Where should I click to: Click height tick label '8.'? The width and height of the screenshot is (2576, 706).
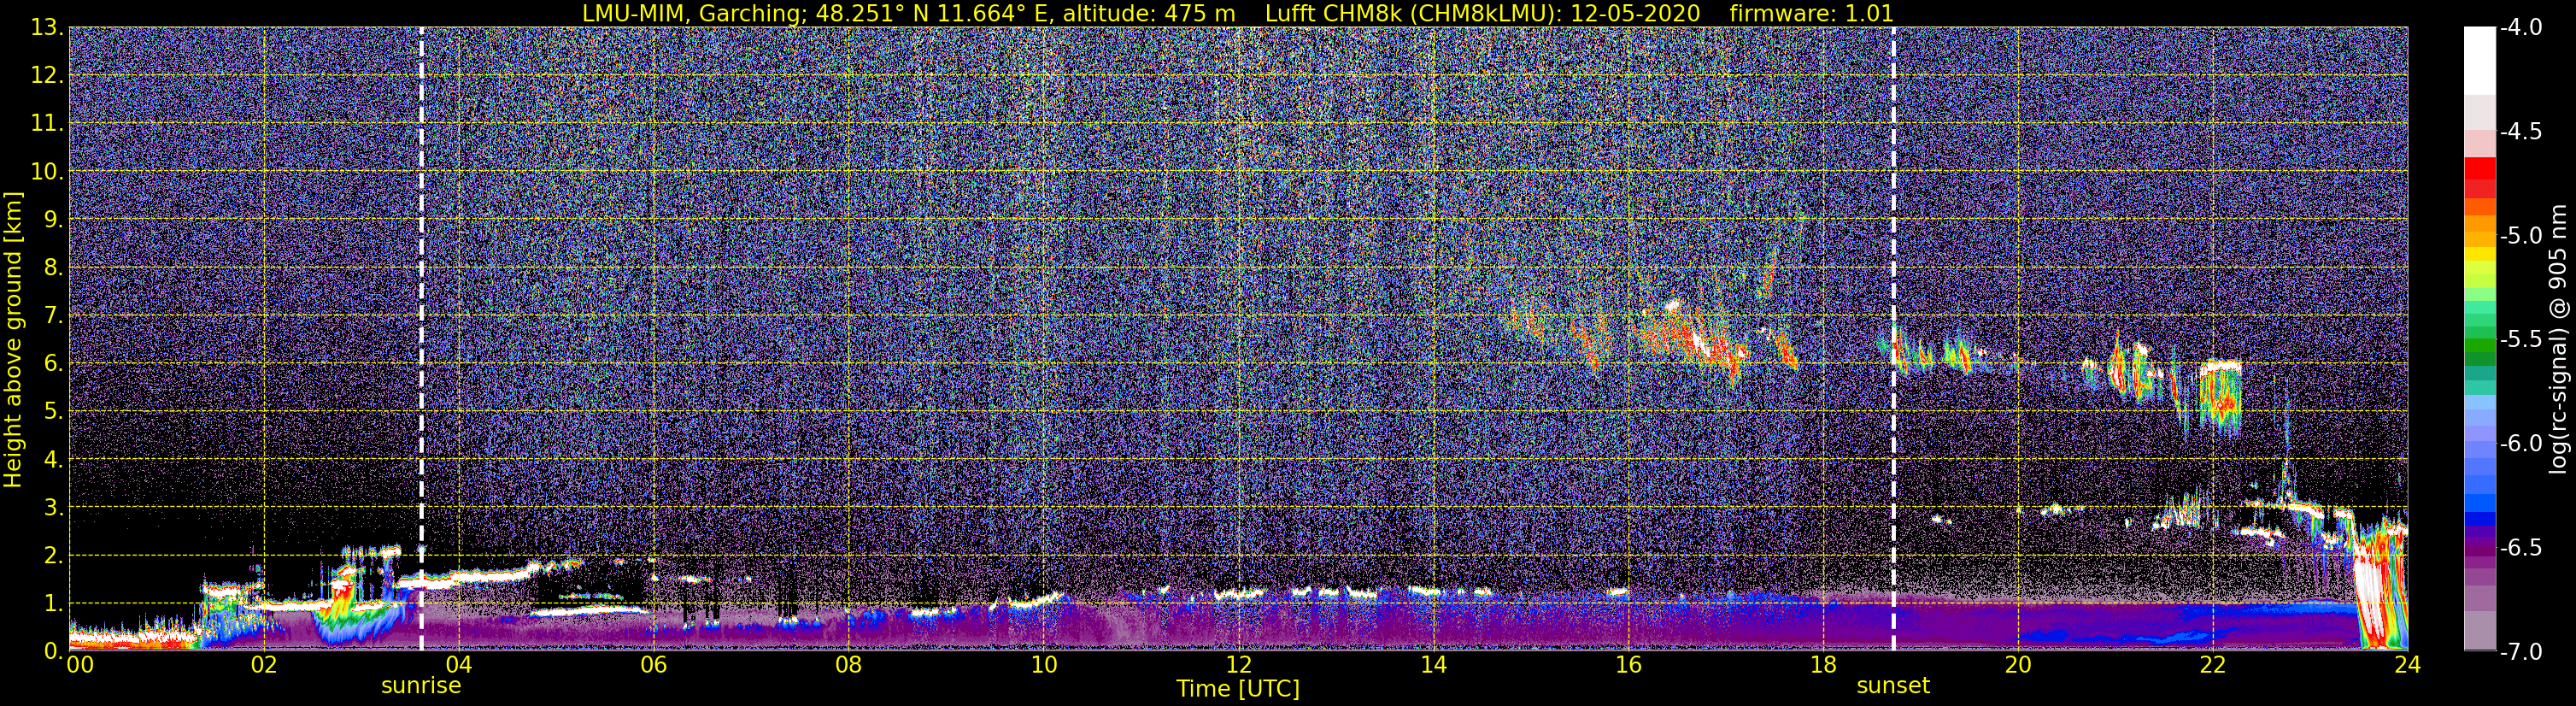53,268
